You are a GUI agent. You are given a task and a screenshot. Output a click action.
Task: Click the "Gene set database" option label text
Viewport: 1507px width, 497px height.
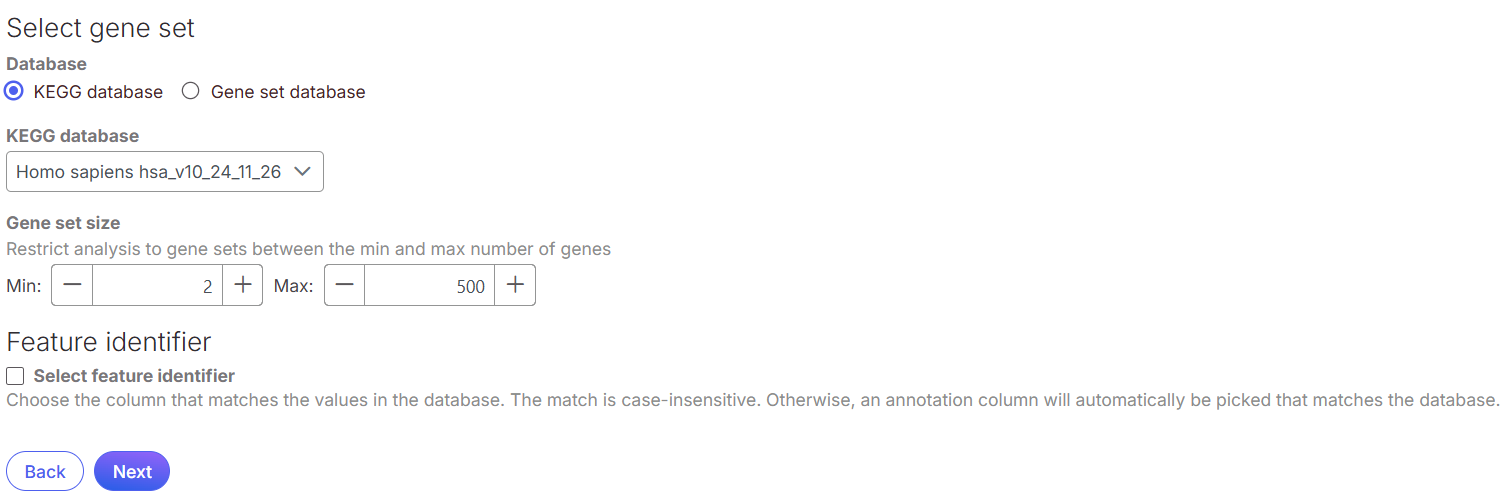[288, 92]
